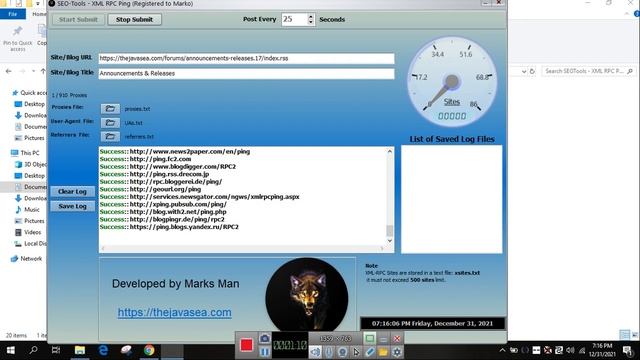The image size is (640, 360).
Task: Open recorder output folder icon
Action: tap(383, 351)
